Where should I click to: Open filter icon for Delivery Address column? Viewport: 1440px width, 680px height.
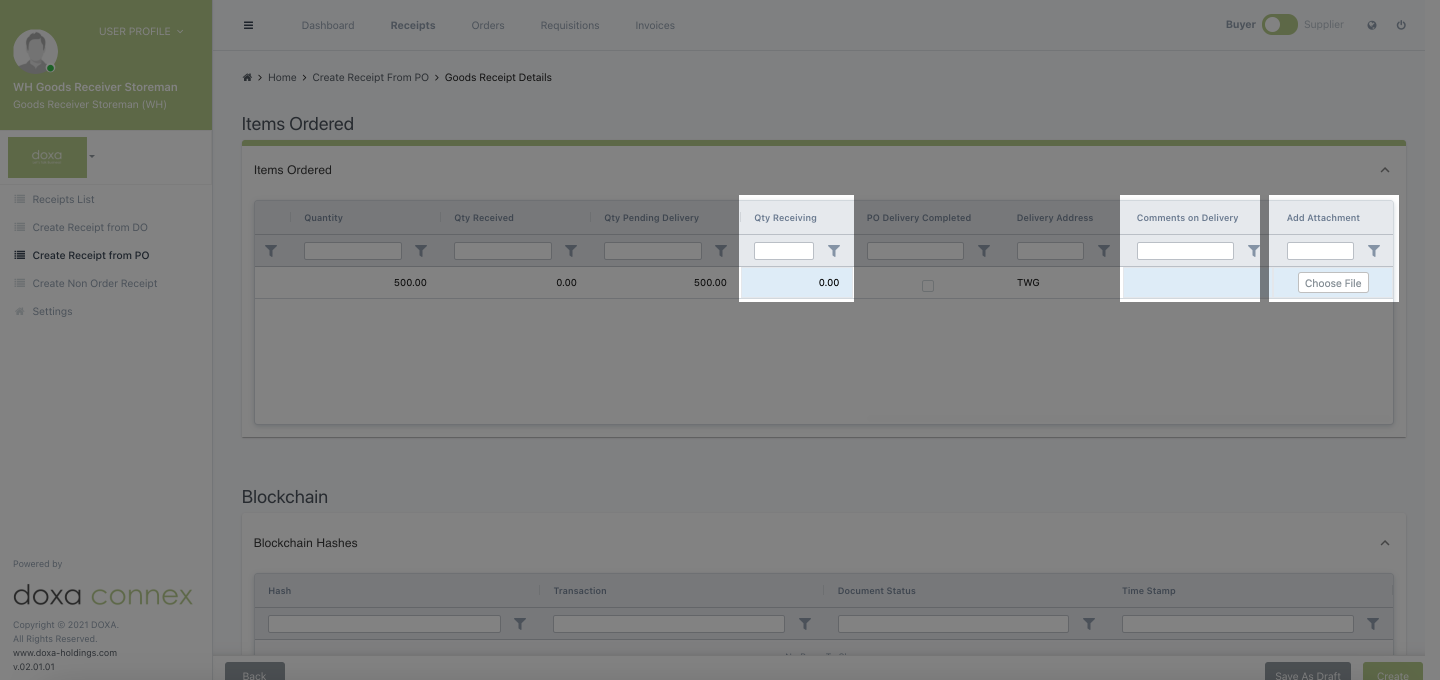1104,251
